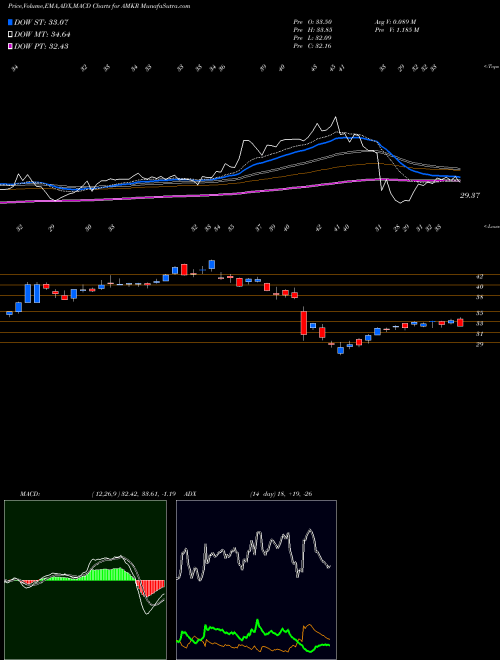Image resolution: width=500 pixels, height=660 pixels.
Task: Click the 35 price level axis label
Action: point(479,313)
